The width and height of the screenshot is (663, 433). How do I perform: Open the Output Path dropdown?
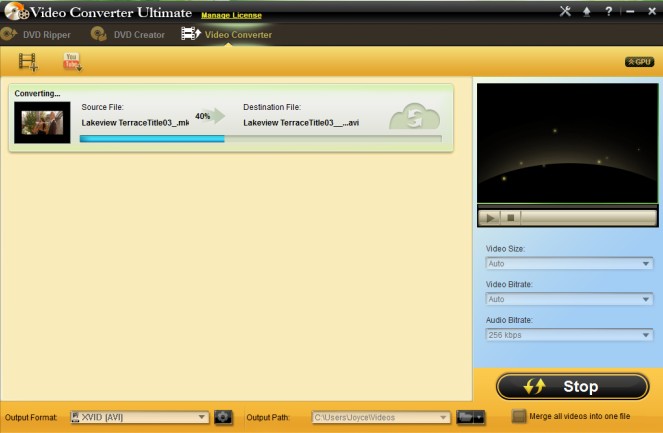click(x=381, y=417)
